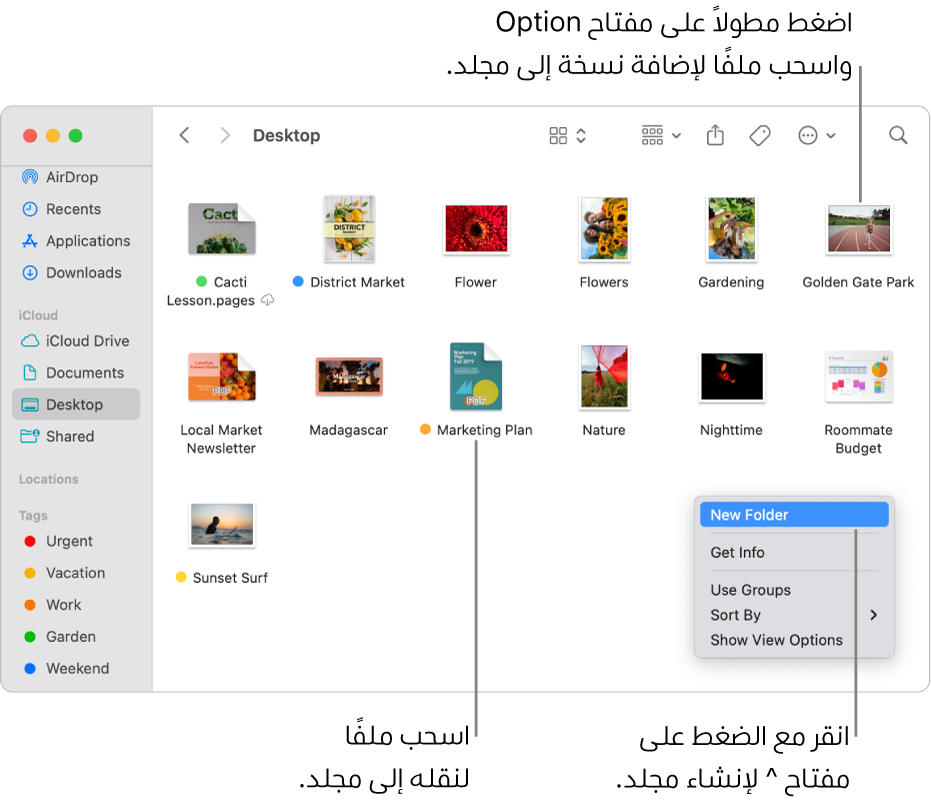Viewport: 931px width, 801px height.
Task: Click the Recents sidebar item
Action: coord(73,209)
